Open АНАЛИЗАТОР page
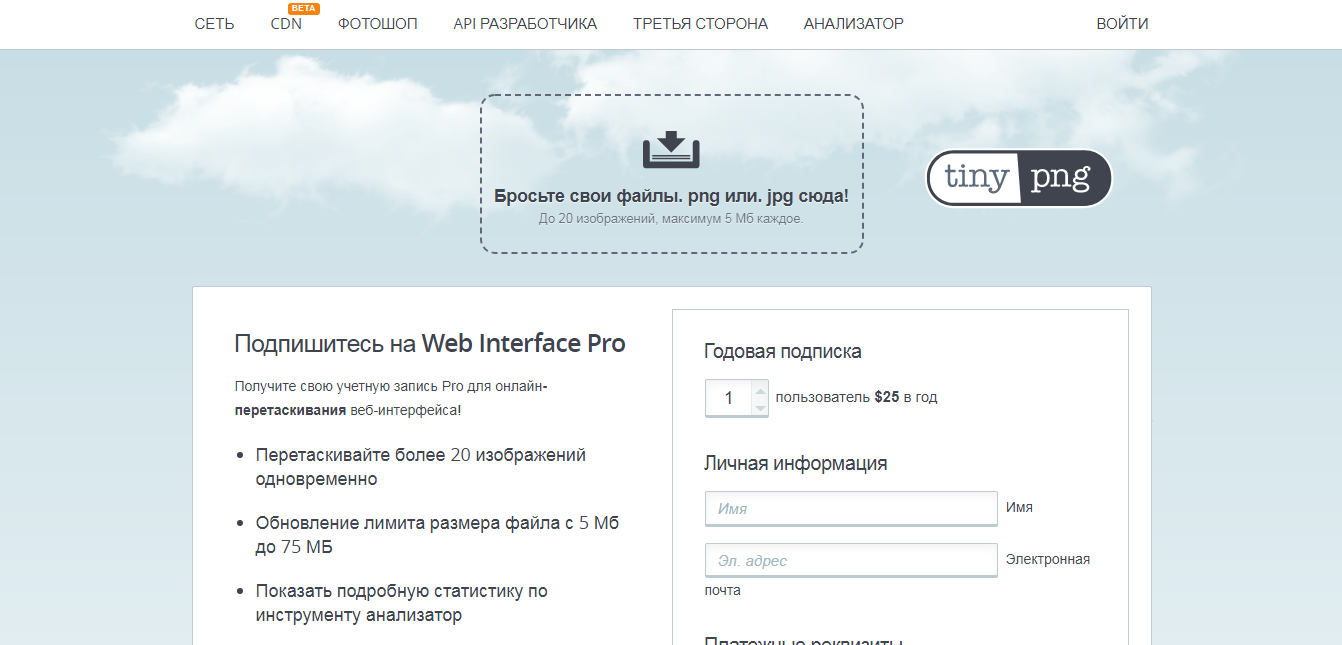 click(x=853, y=23)
